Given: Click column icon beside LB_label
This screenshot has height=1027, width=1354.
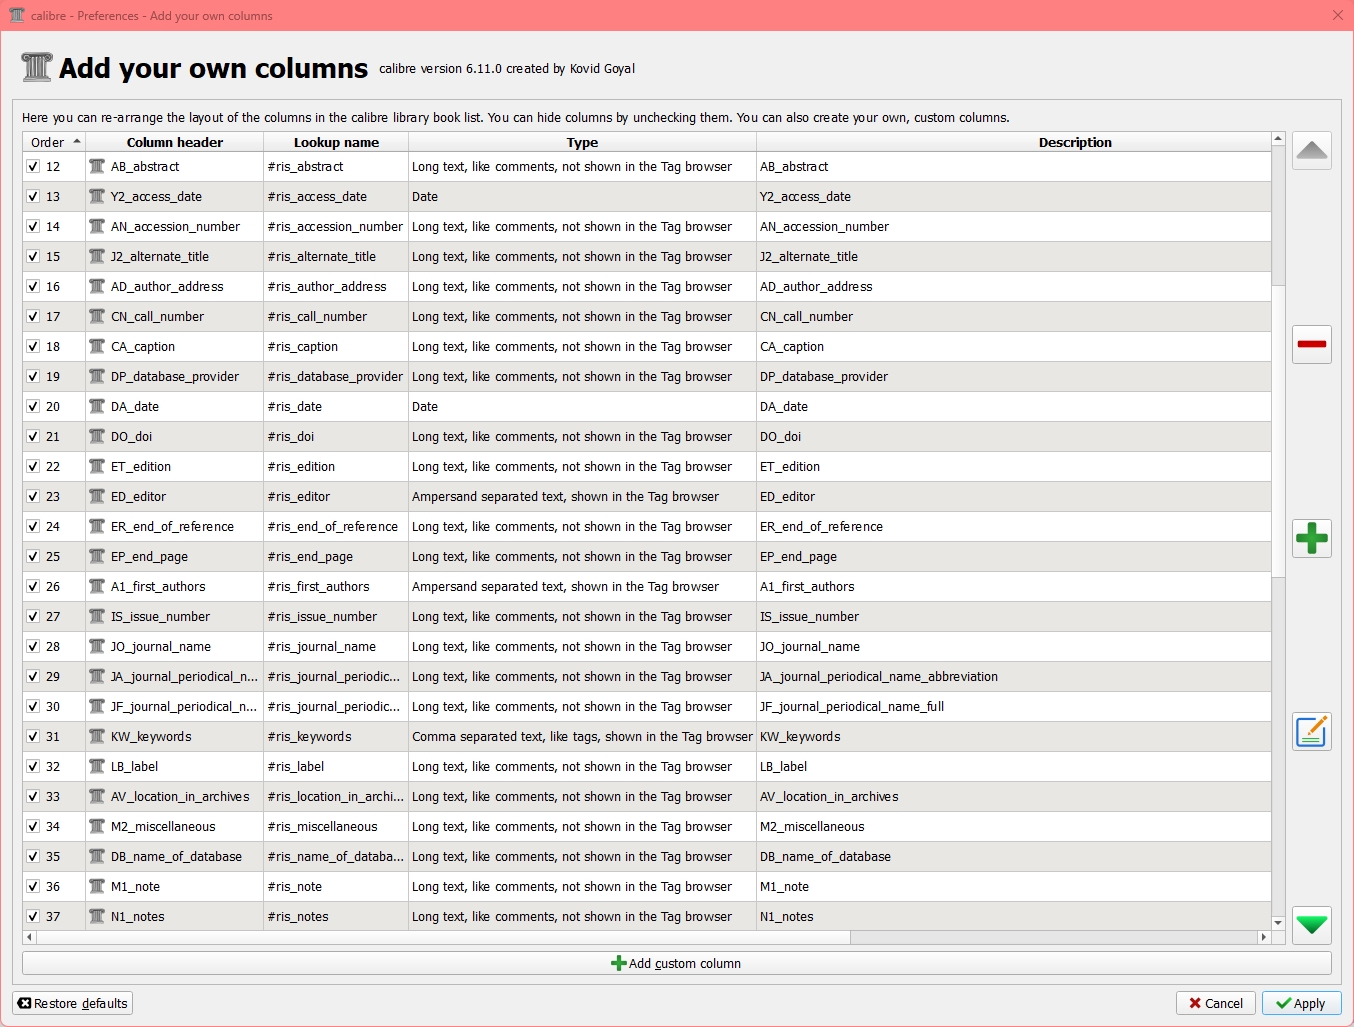Looking at the screenshot, I should coord(97,767).
